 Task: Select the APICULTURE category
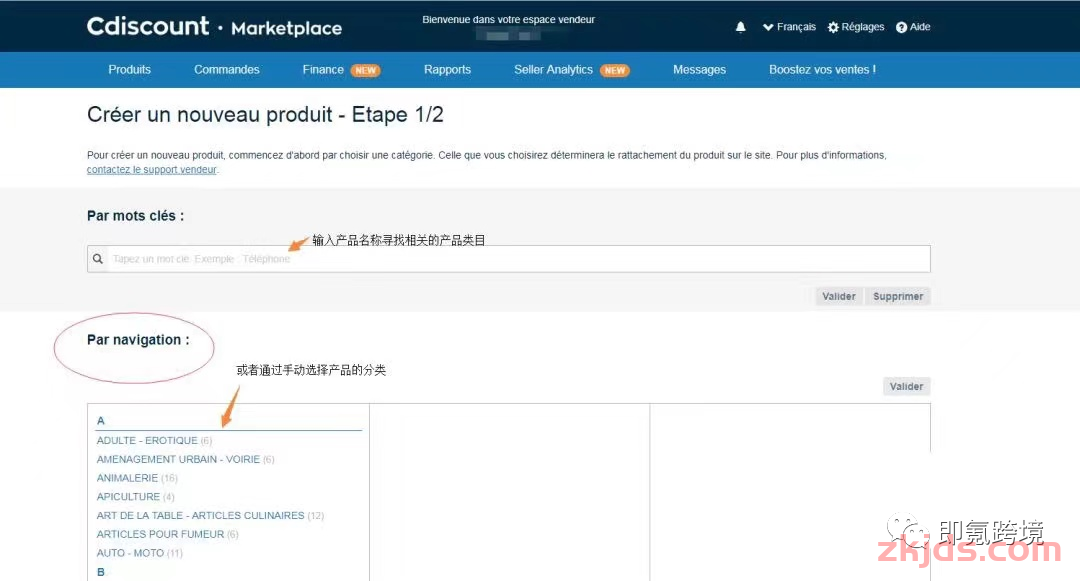point(136,496)
